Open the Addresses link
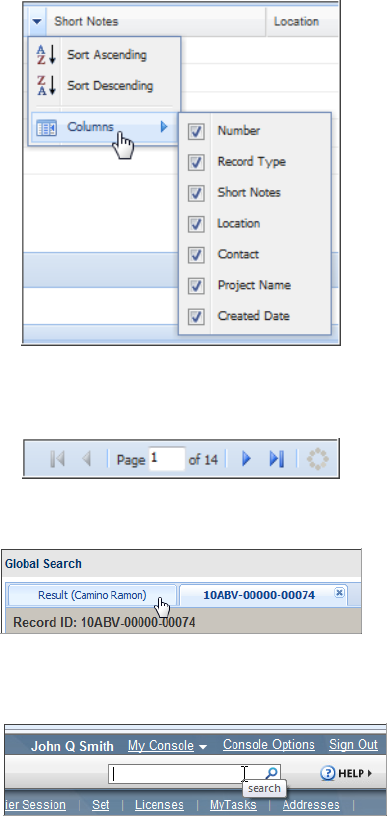The width and height of the screenshot is (387, 816). click(311, 805)
